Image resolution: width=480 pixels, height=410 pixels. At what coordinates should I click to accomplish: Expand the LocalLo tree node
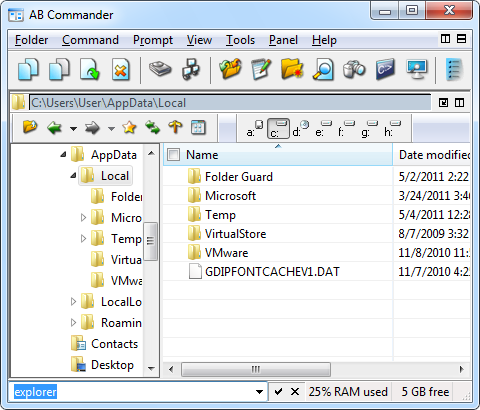(x=73, y=302)
